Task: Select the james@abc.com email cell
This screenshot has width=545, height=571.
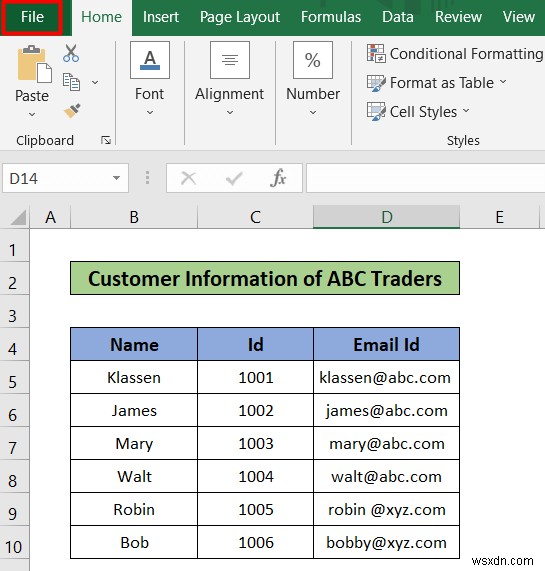Action: [x=387, y=410]
